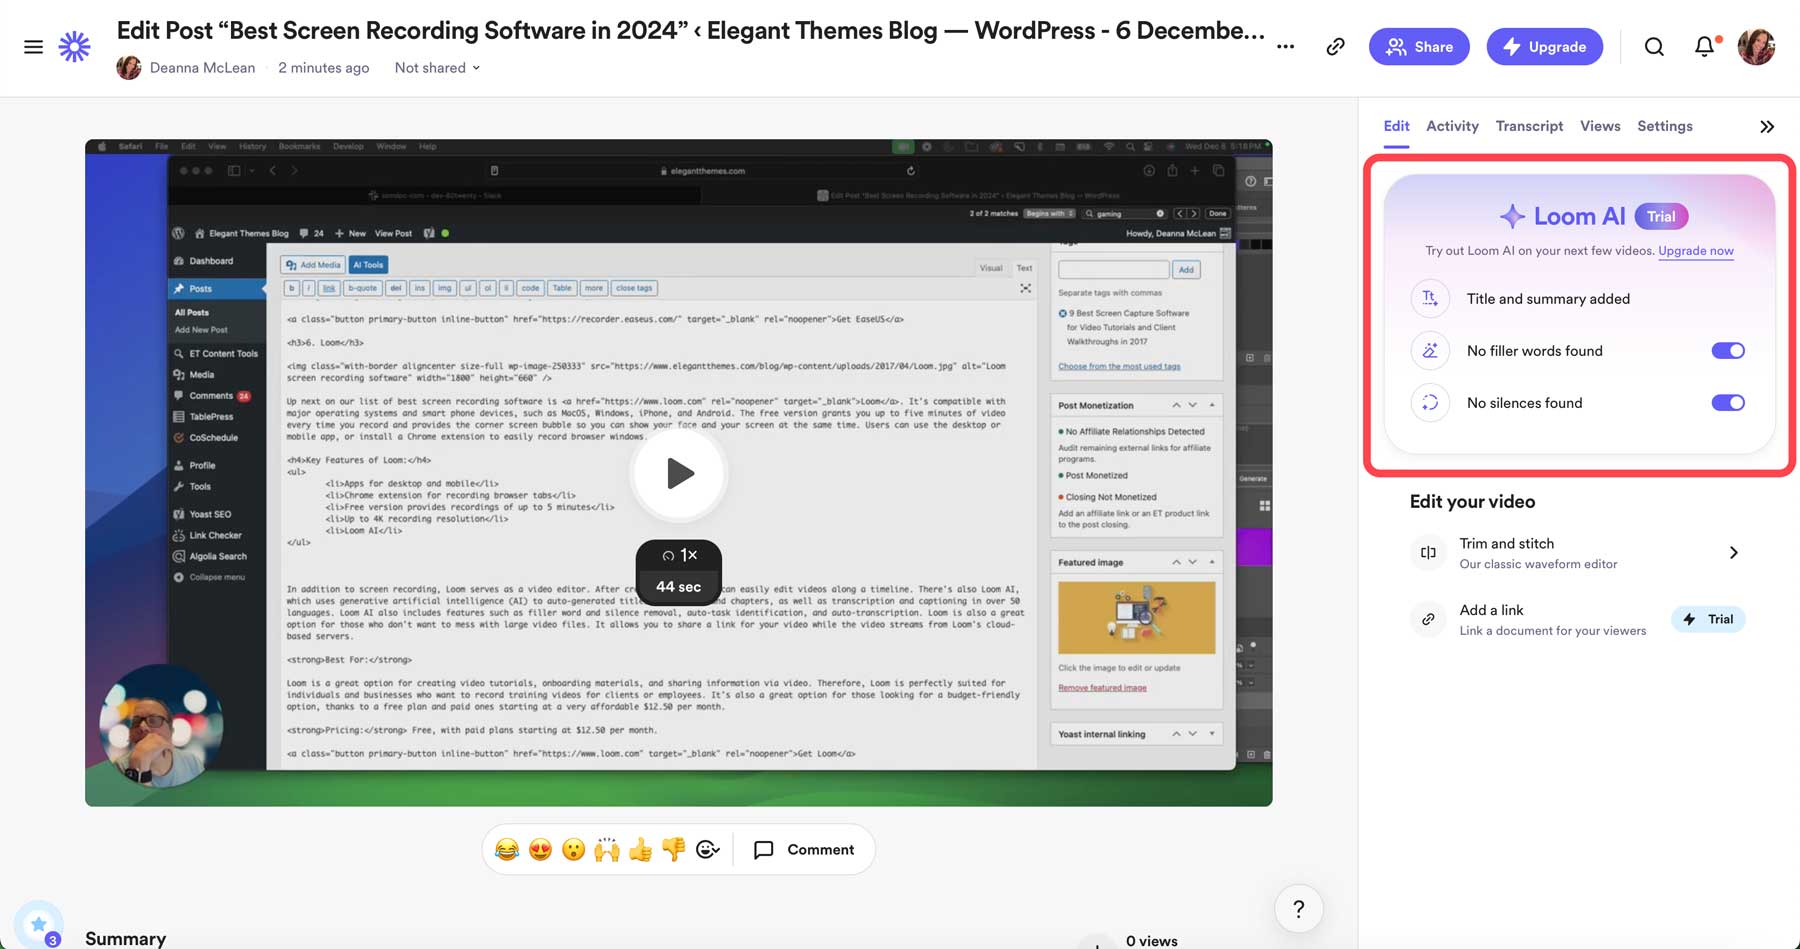Click the Loom logo icon
The height and width of the screenshot is (949, 1800).
74,47
